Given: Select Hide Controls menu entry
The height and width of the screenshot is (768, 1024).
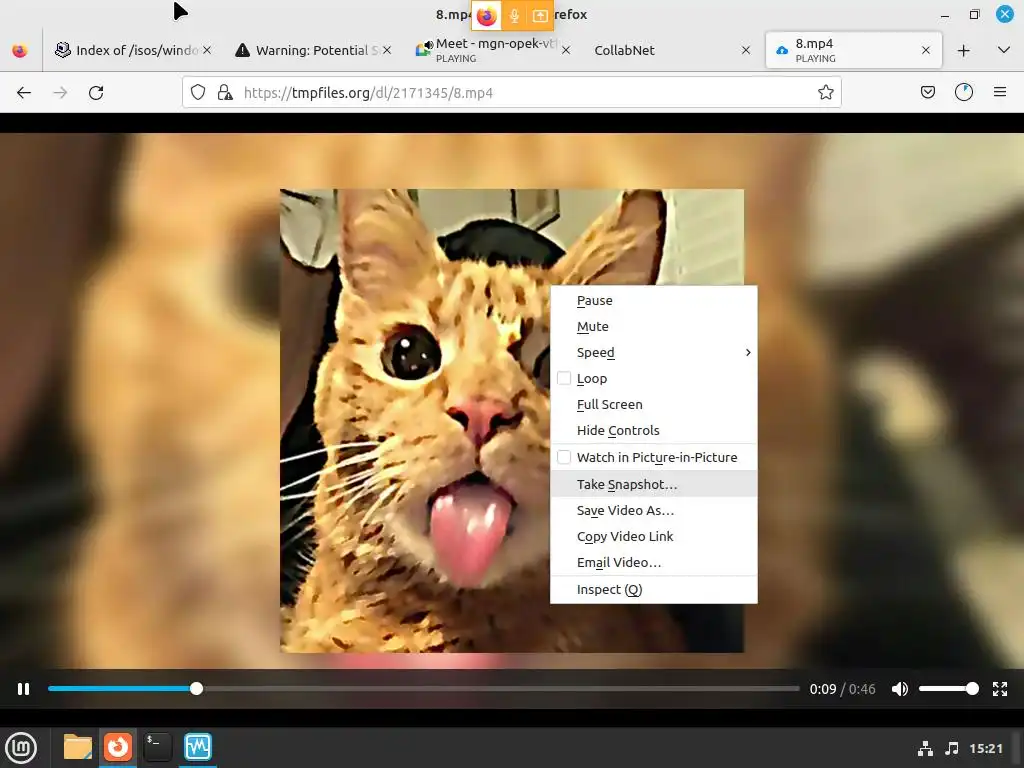Looking at the screenshot, I should coord(654,430).
